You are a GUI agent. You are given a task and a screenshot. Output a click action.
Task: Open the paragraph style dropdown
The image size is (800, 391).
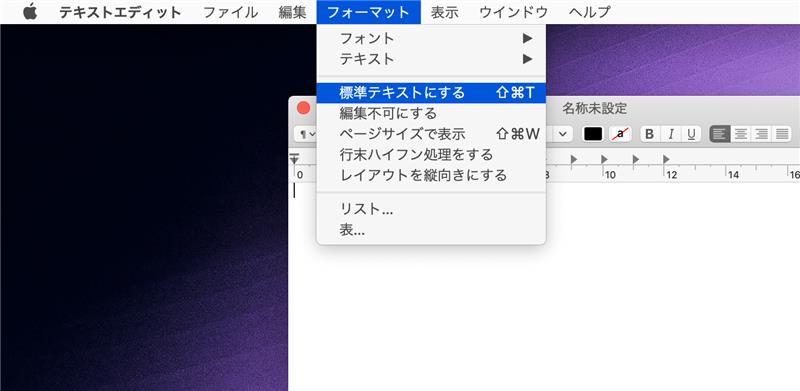(305, 134)
